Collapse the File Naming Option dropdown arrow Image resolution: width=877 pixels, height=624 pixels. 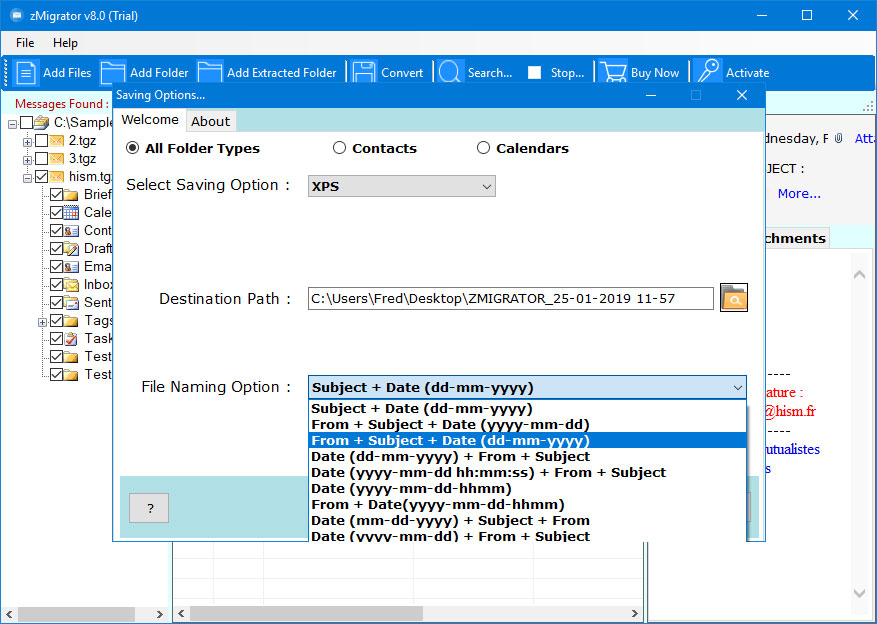(x=738, y=387)
